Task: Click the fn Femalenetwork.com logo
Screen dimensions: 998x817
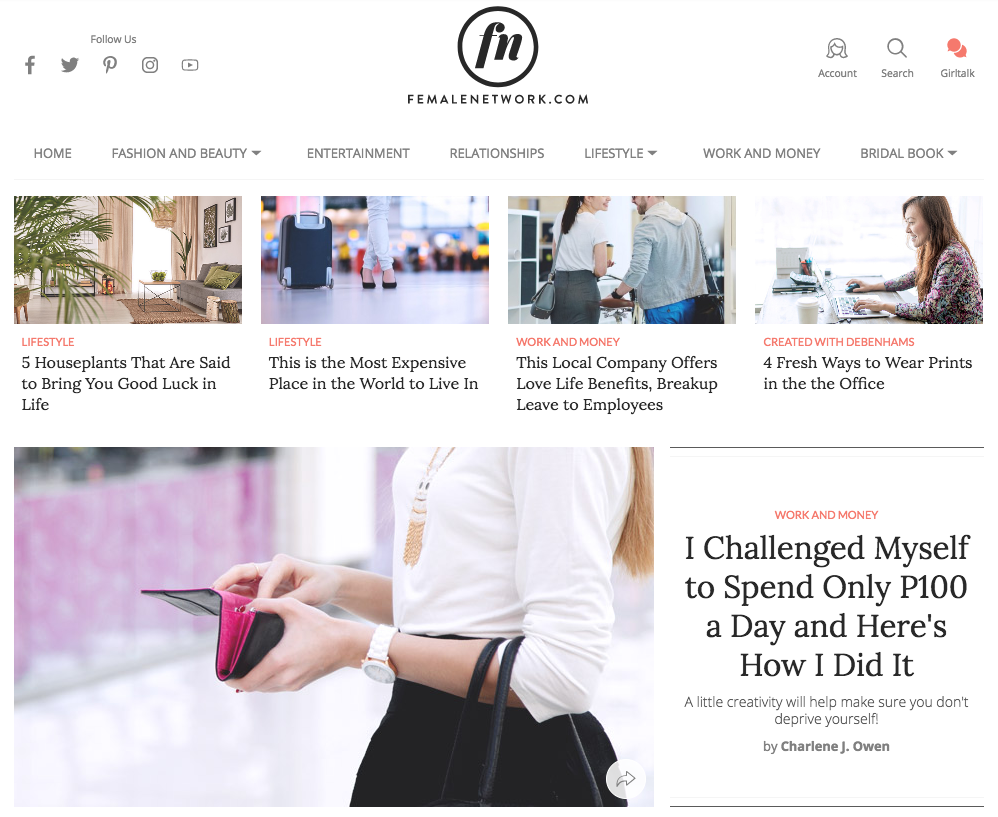Action: click(x=498, y=56)
